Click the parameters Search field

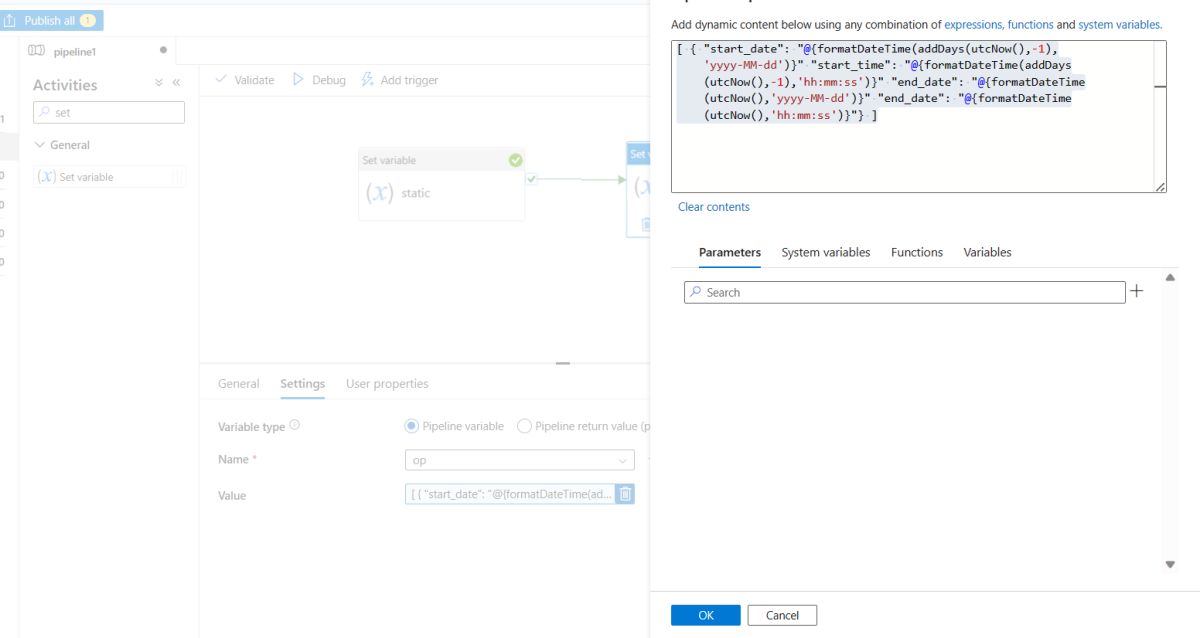pyautogui.click(x=905, y=292)
